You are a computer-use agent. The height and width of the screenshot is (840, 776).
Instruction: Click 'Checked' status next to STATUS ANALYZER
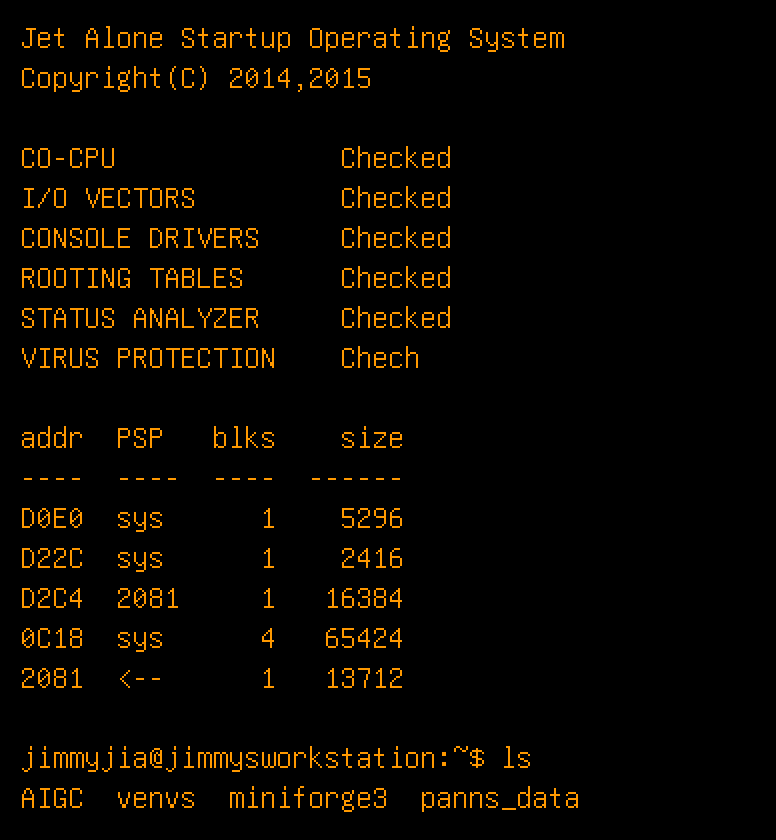click(396, 318)
